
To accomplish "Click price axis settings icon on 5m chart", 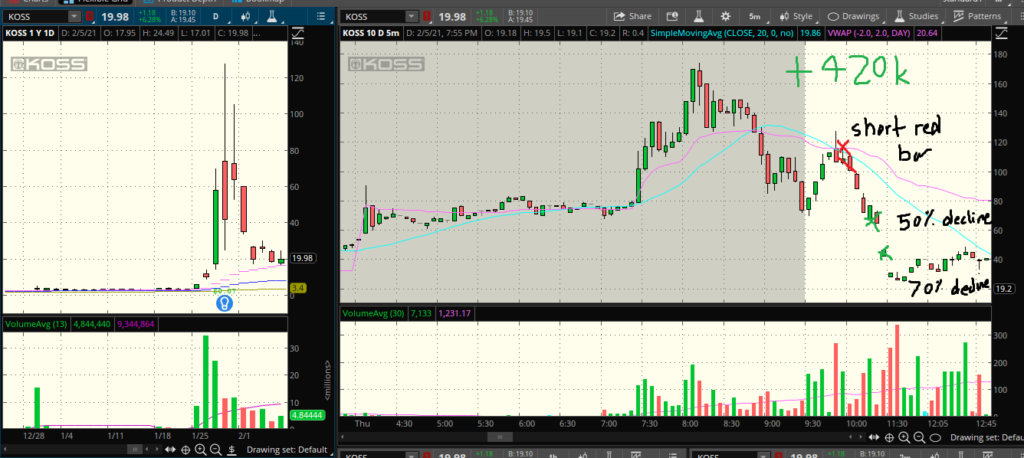I will click(x=1000, y=31).
